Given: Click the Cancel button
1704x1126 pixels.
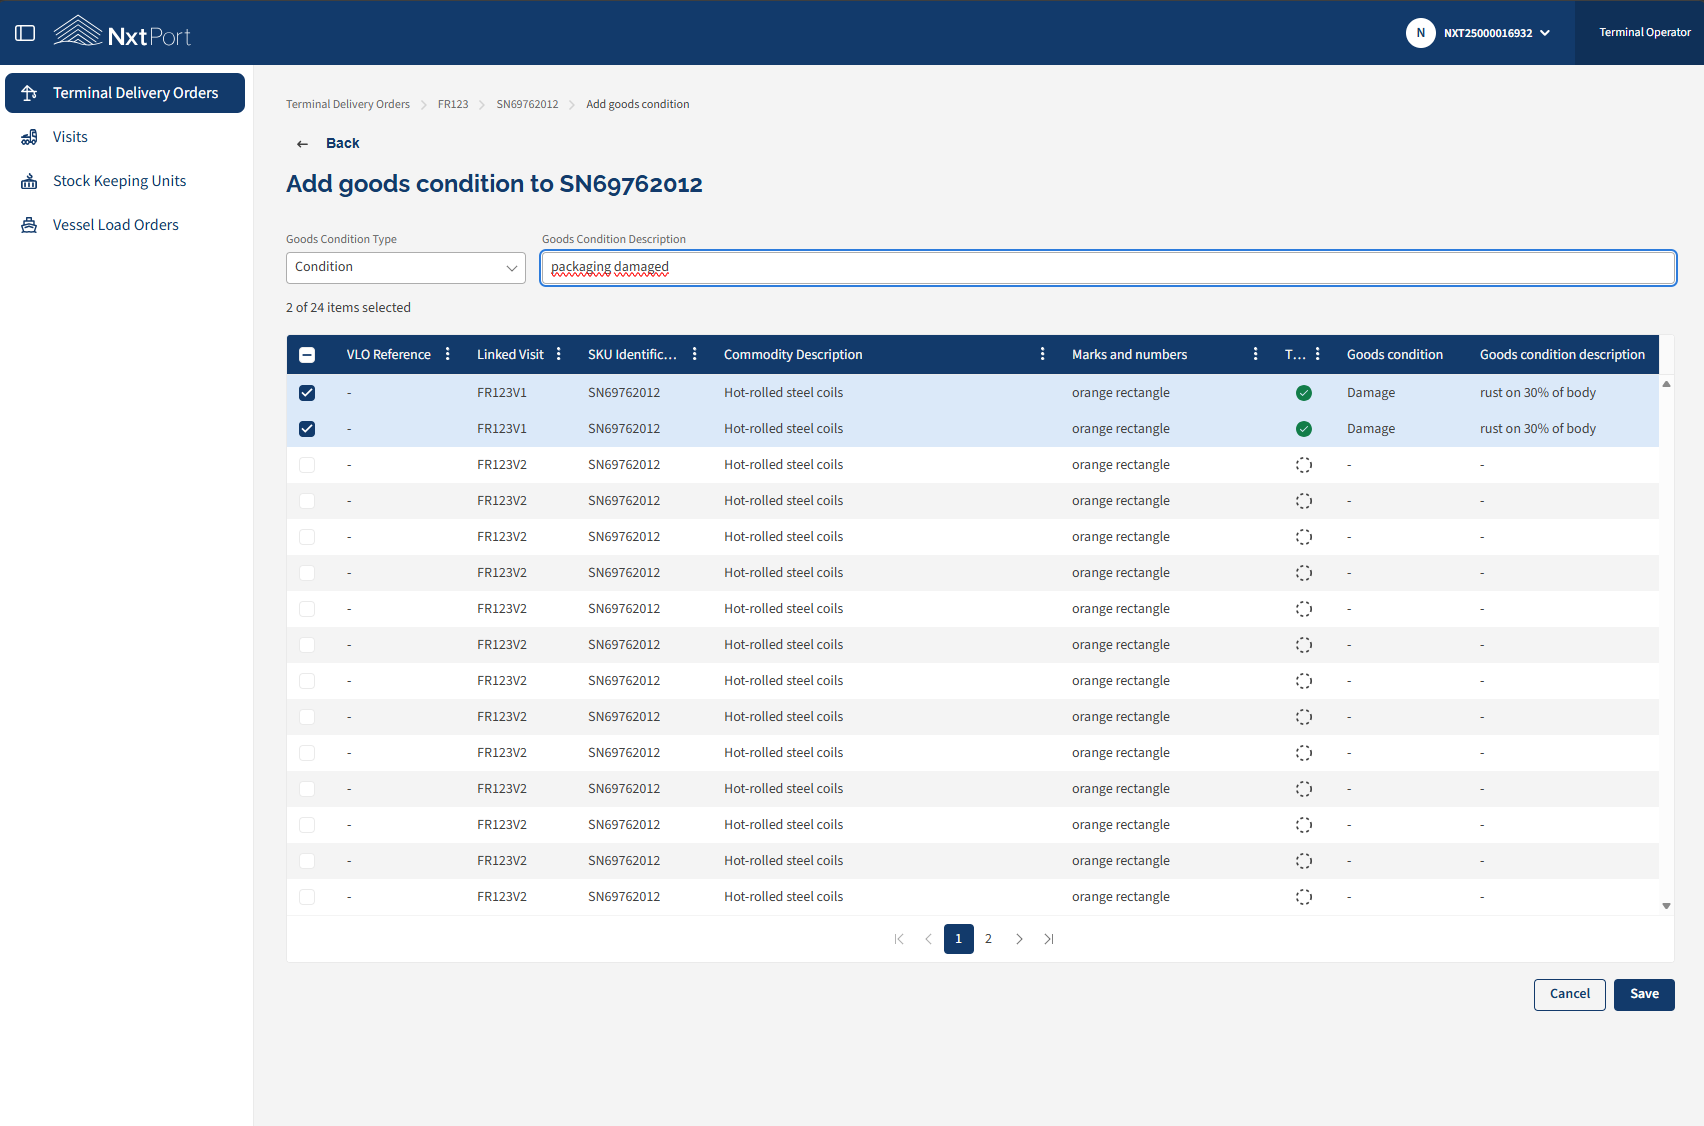Looking at the screenshot, I should [1570, 995].
